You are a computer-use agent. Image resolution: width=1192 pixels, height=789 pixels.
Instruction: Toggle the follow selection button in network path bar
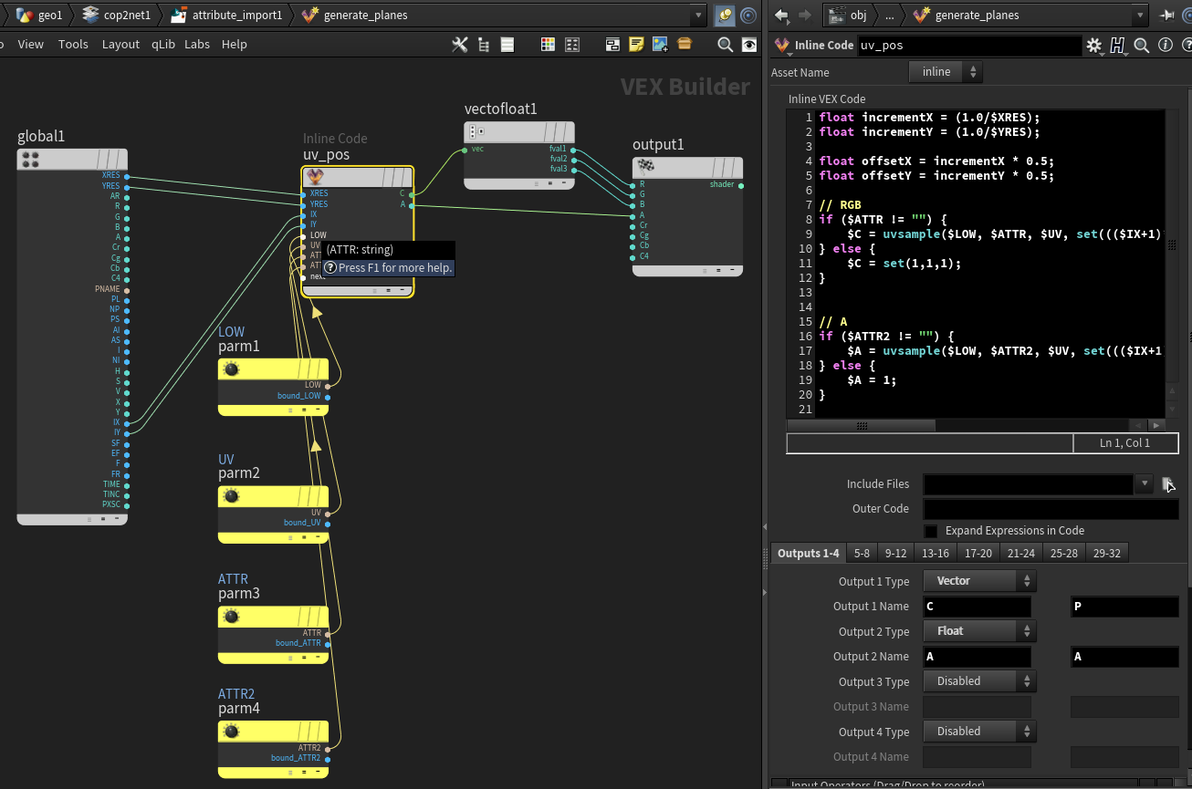tap(747, 15)
